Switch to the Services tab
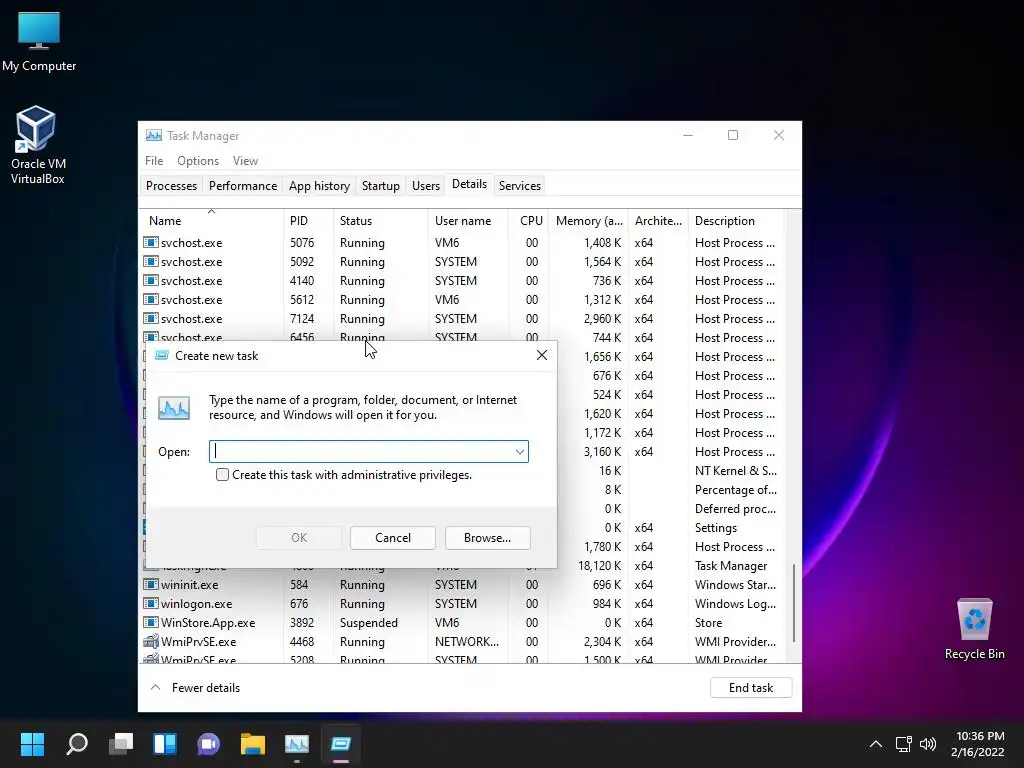 (x=520, y=185)
